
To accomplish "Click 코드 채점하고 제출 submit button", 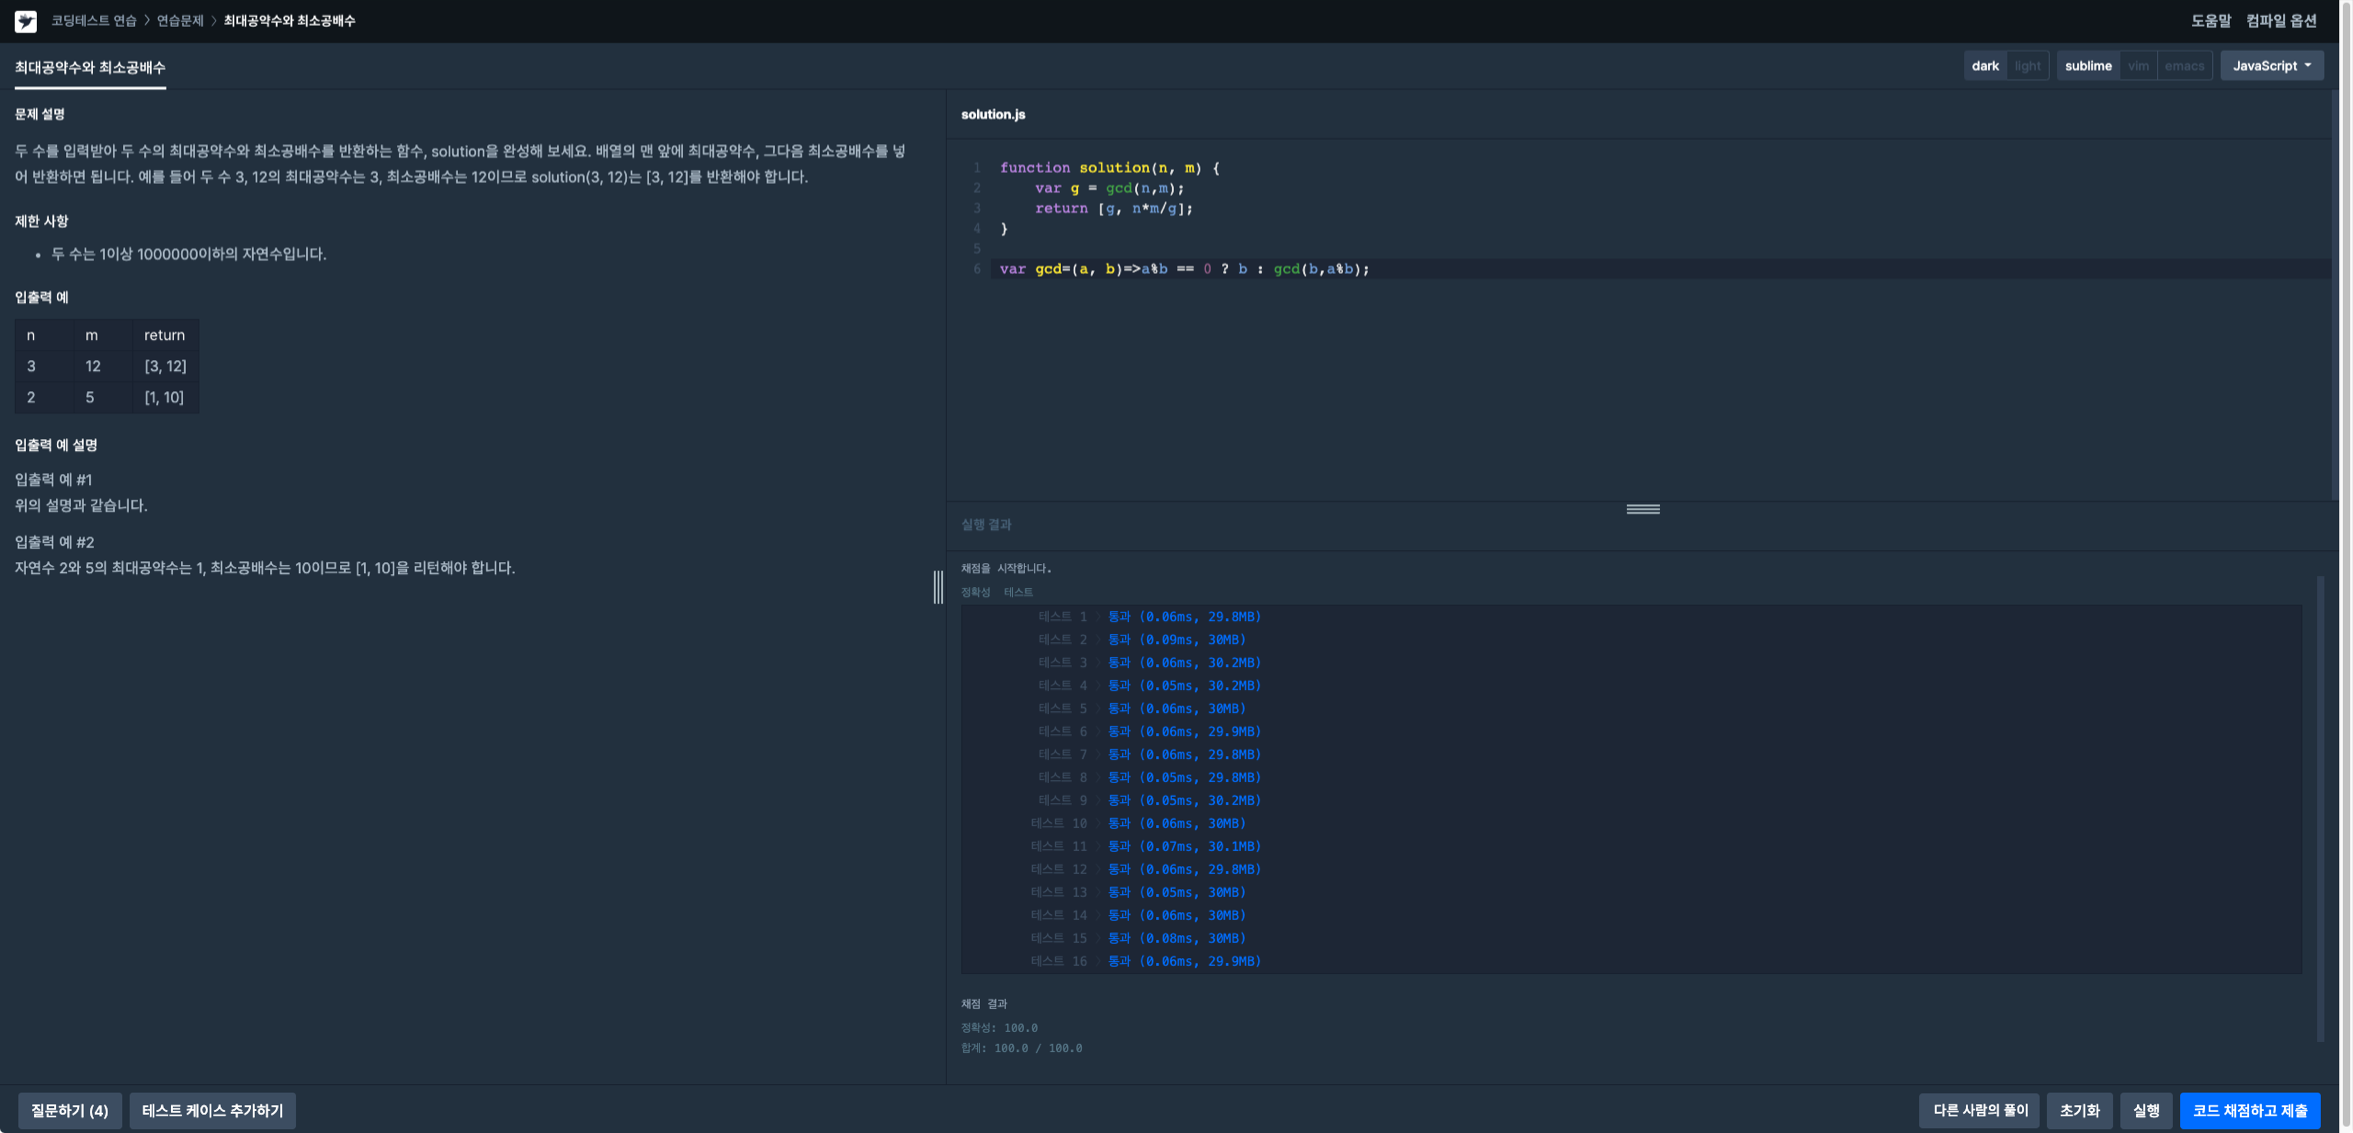I will click(x=2249, y=1110).
